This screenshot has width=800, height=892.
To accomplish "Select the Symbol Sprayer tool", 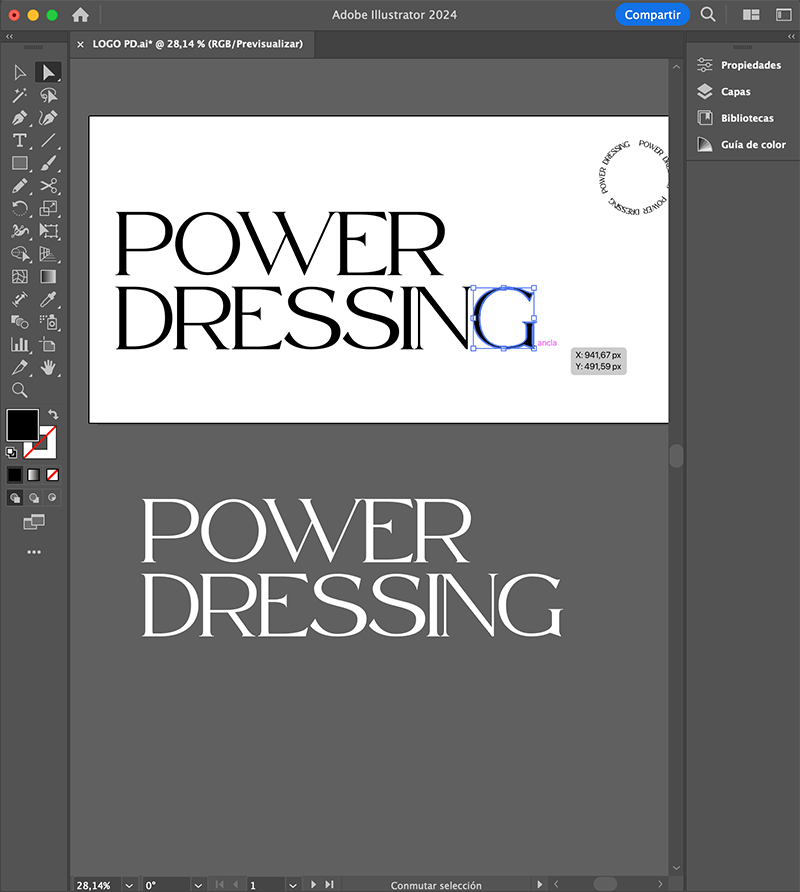I will point(48,322).
